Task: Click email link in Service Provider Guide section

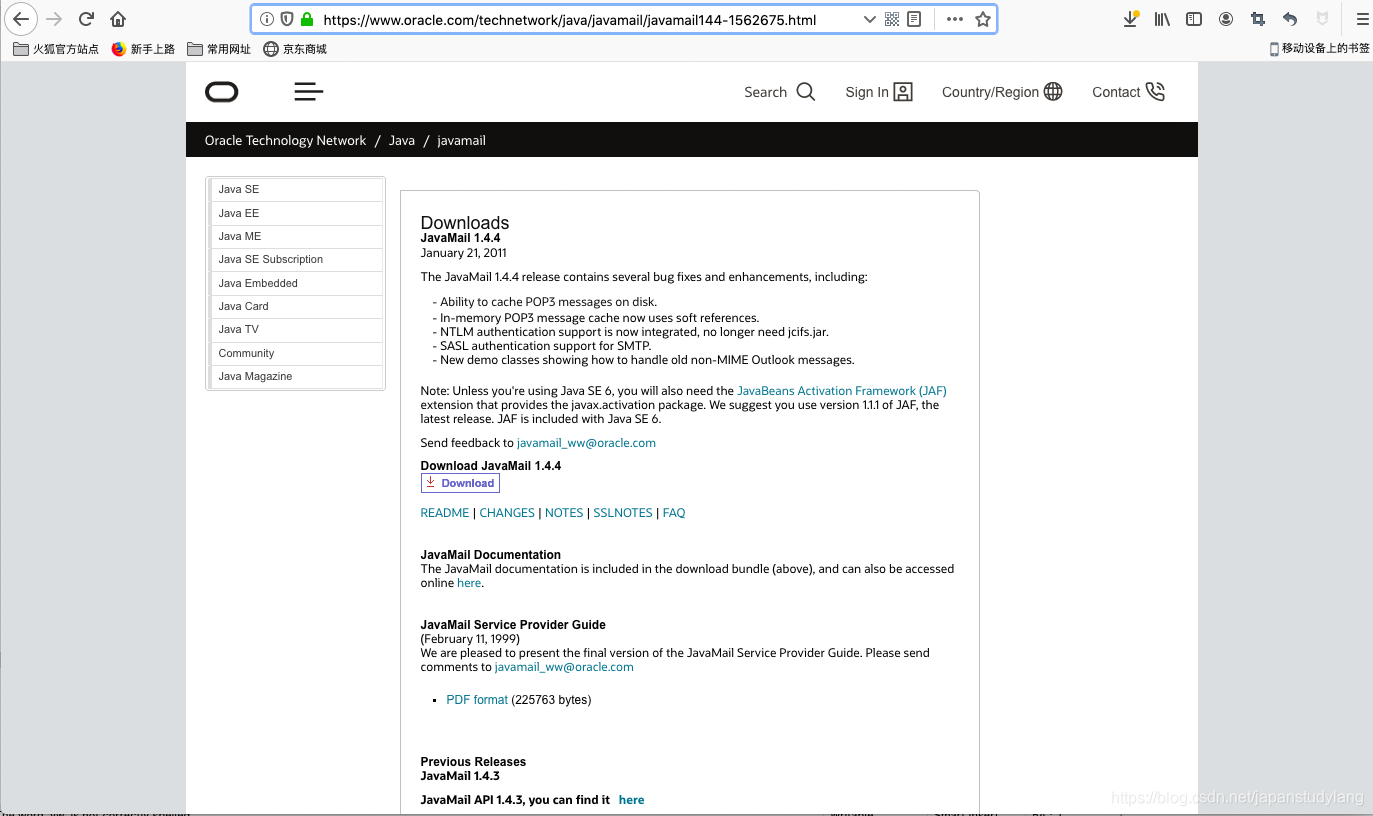Action: coord(564,667)
